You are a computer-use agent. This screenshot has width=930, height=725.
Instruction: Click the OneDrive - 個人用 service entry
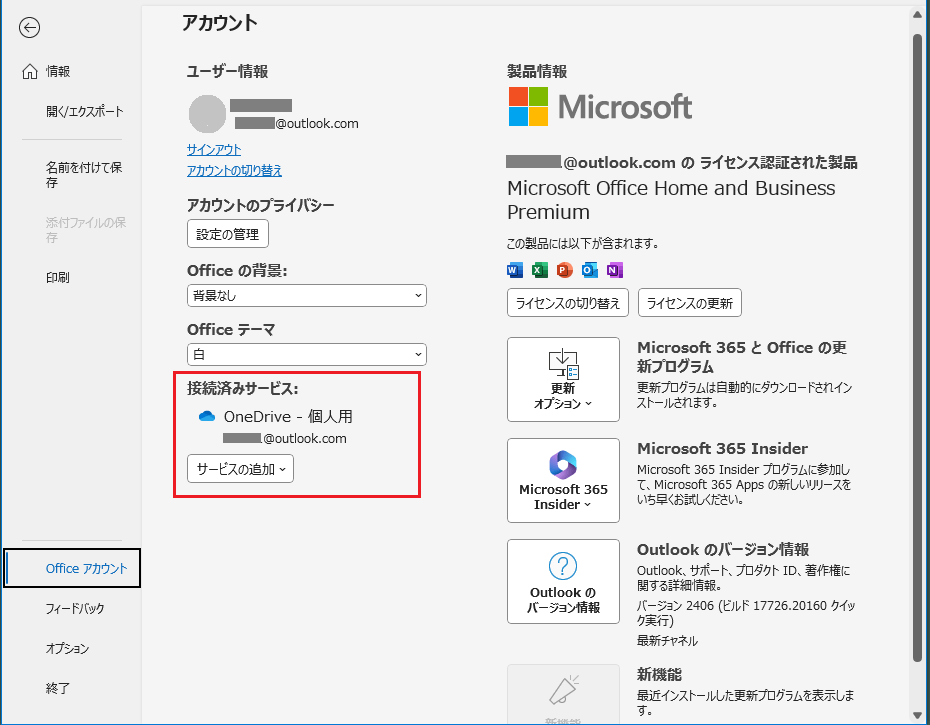coord(276,426)
